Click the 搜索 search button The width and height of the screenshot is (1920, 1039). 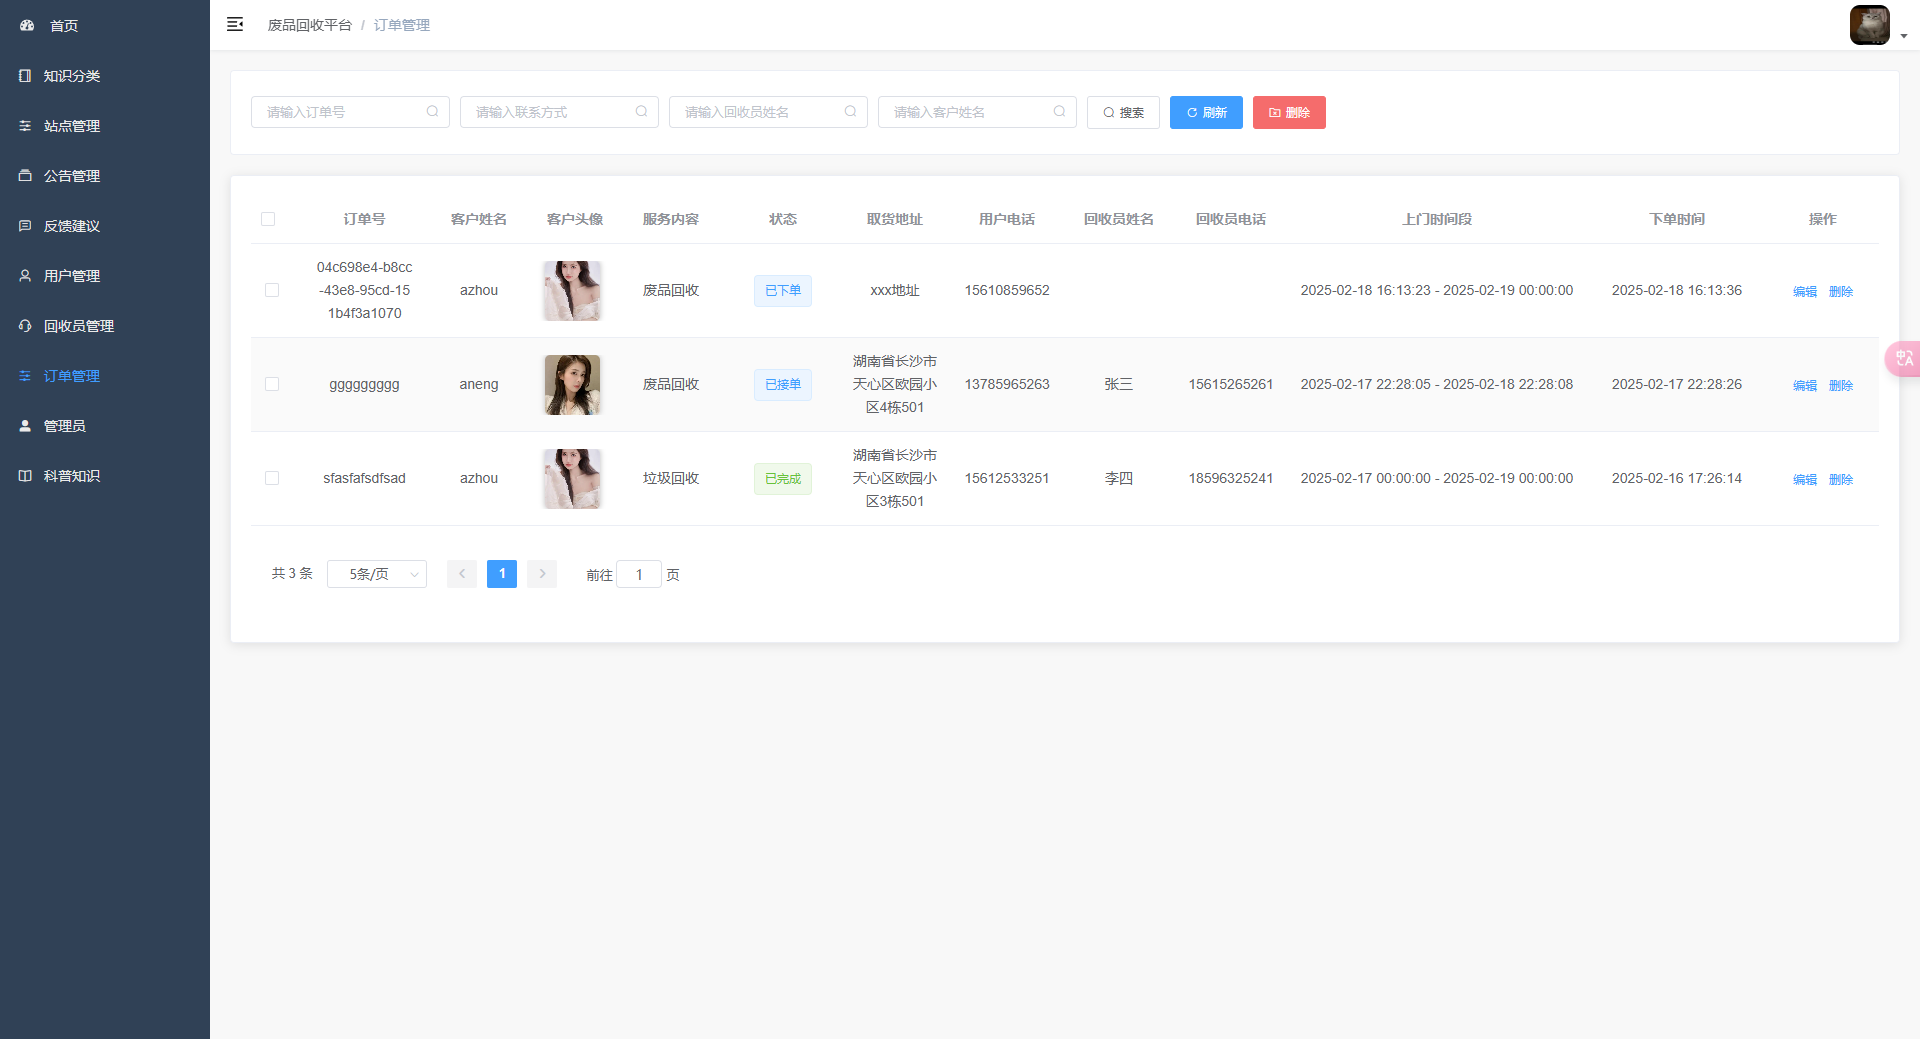[x=1123, y=112]
